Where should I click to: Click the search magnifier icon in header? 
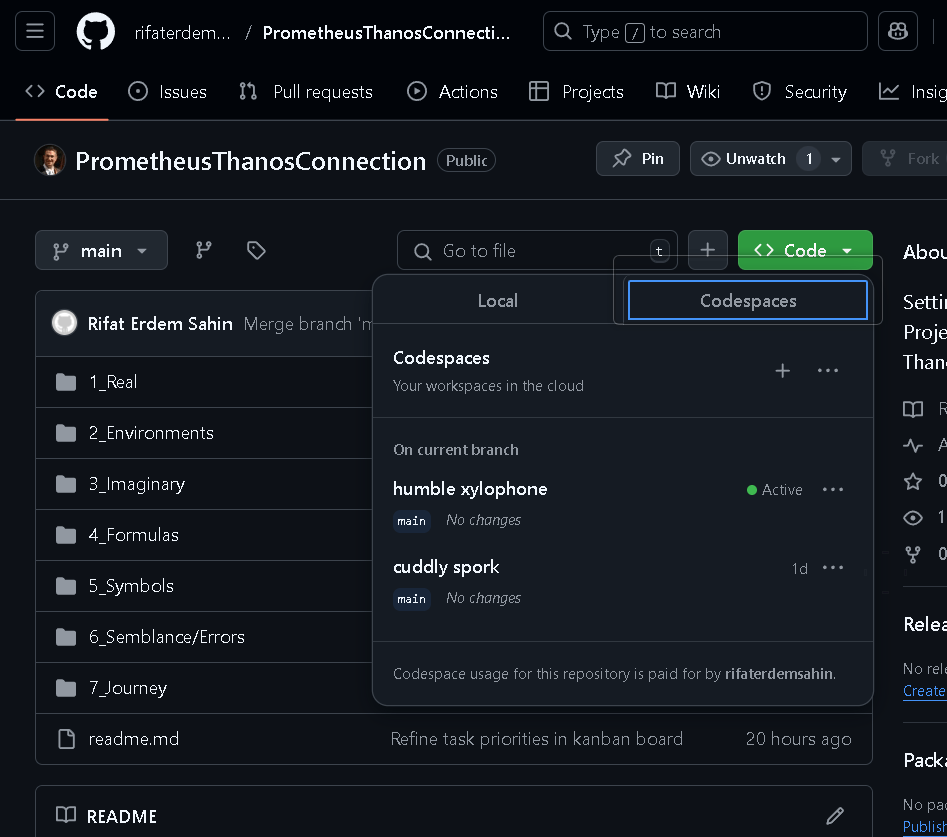pyautogui.click(x=563, y=31)
